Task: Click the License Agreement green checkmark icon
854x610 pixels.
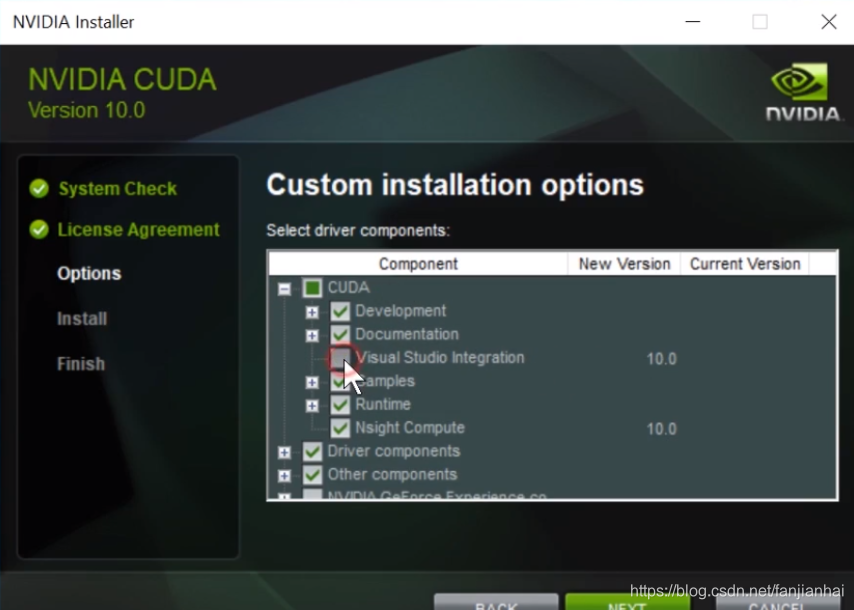Action: pos(39,230)
